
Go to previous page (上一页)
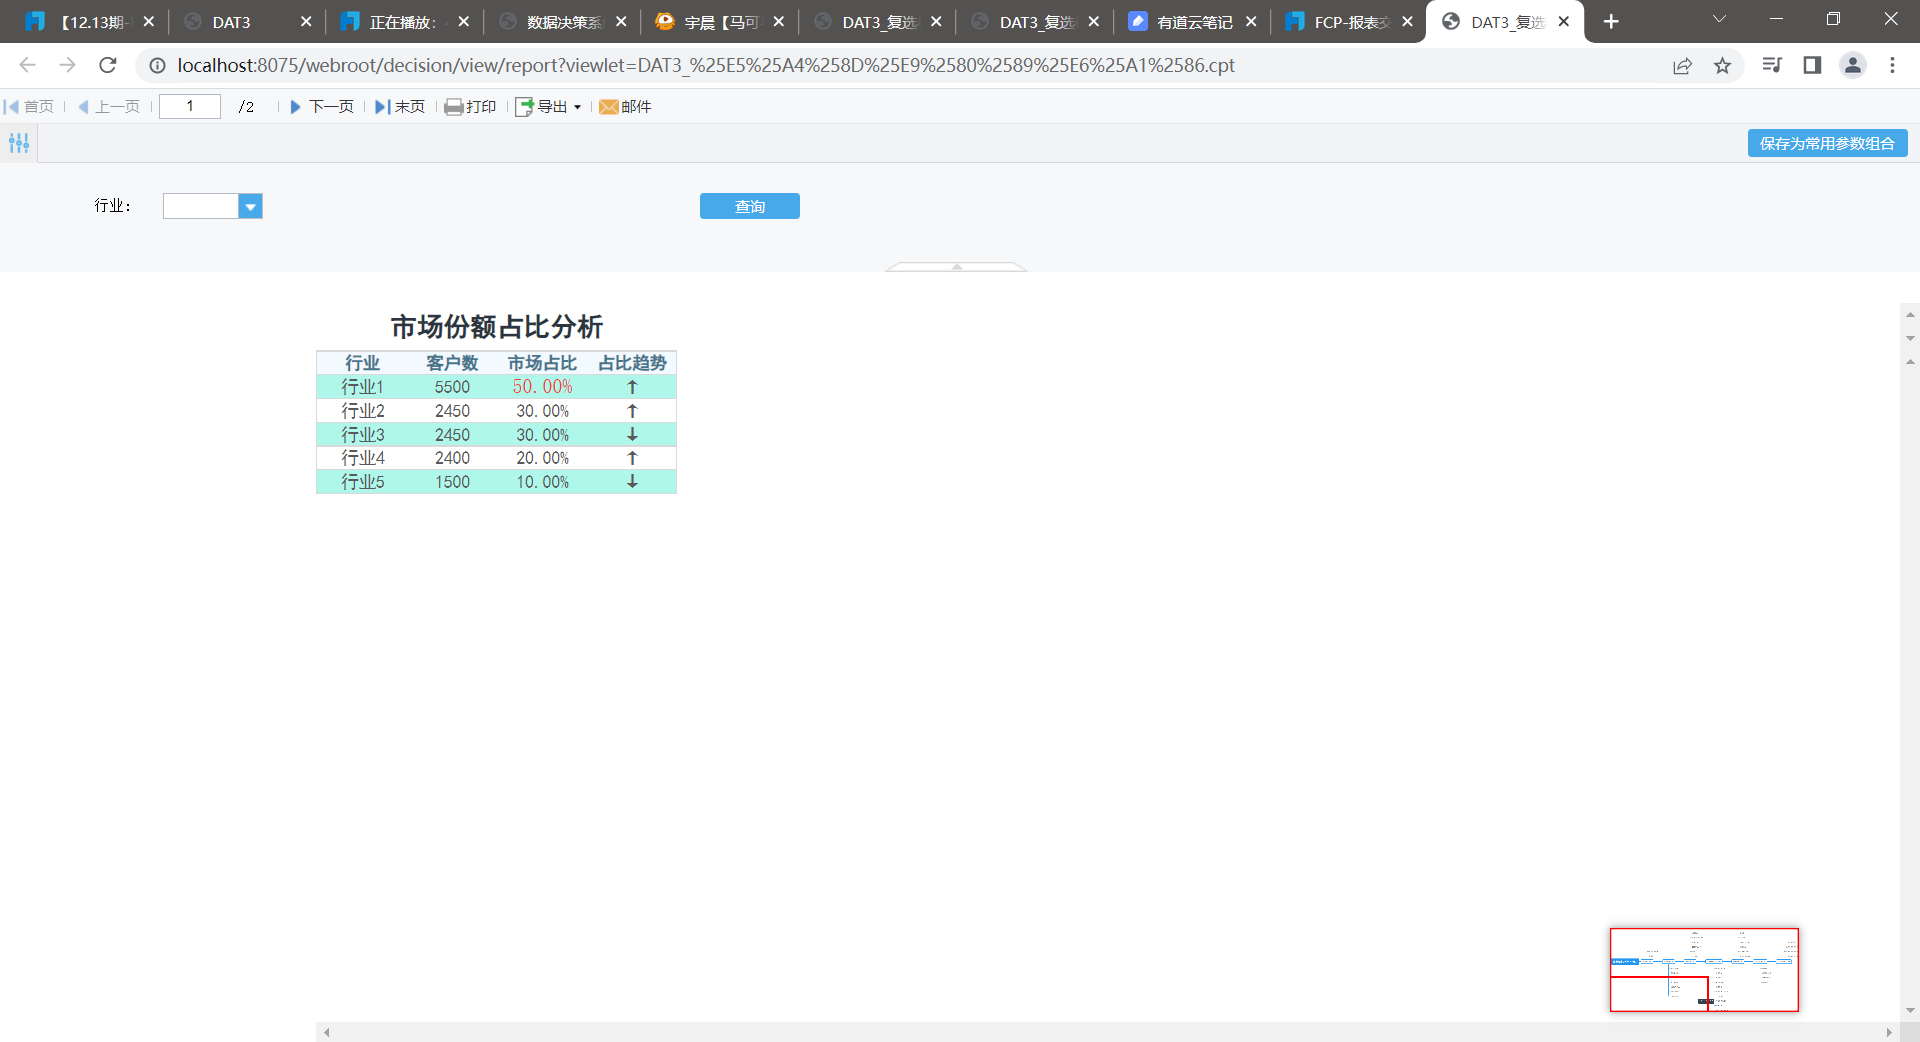(x=109, y=107)
